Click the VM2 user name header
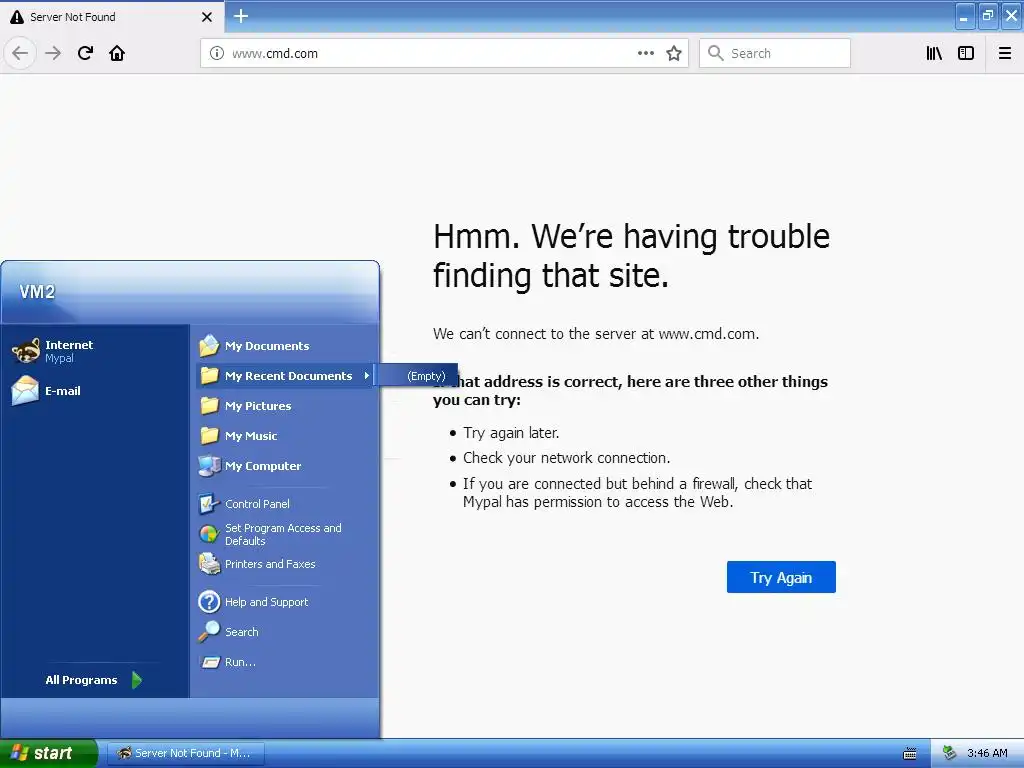1024x768 pixels. [x=37, y=292]
